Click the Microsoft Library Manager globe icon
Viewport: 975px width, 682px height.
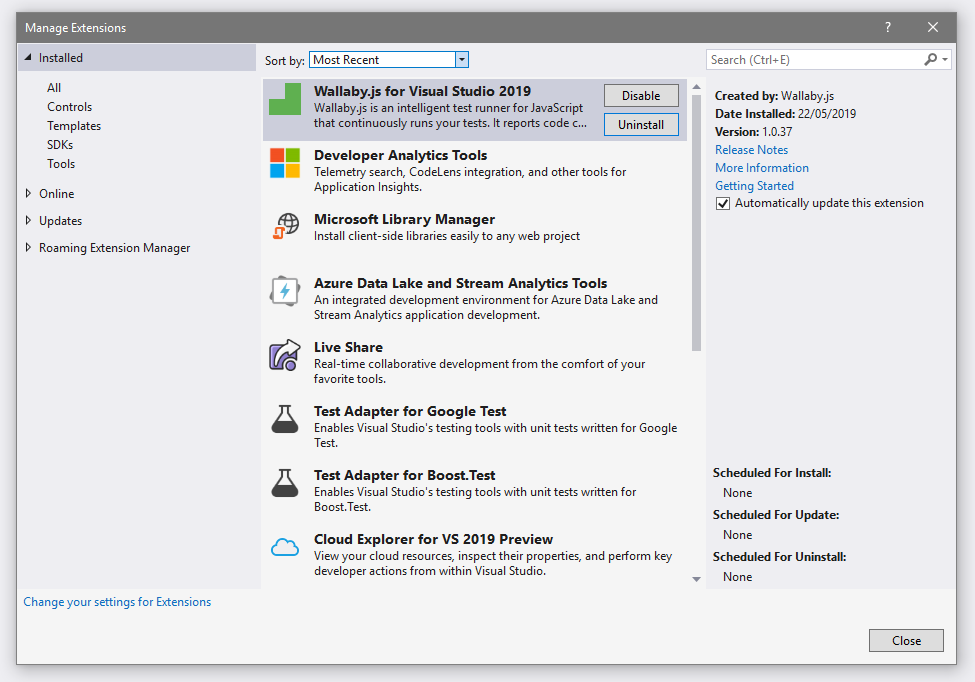click(285, 226)
